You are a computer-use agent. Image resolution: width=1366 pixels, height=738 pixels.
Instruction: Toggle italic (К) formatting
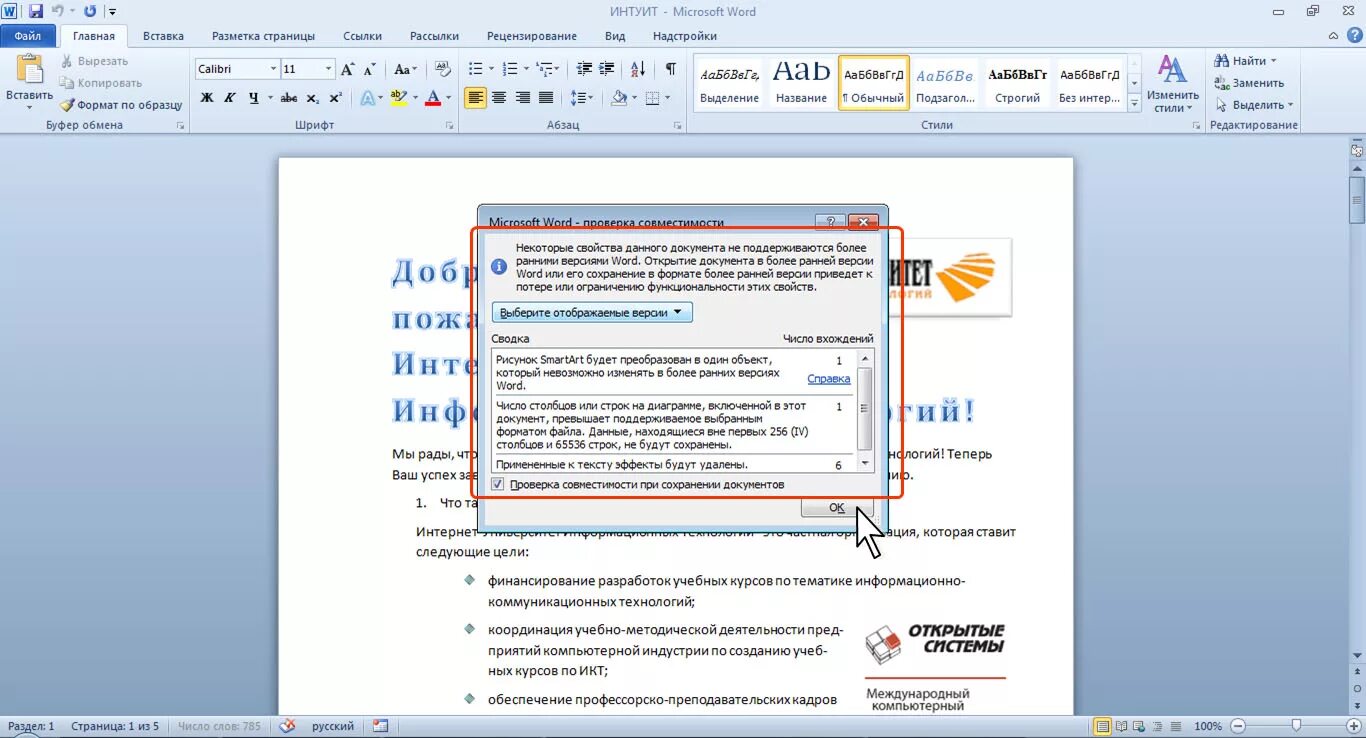pos(230,98)
